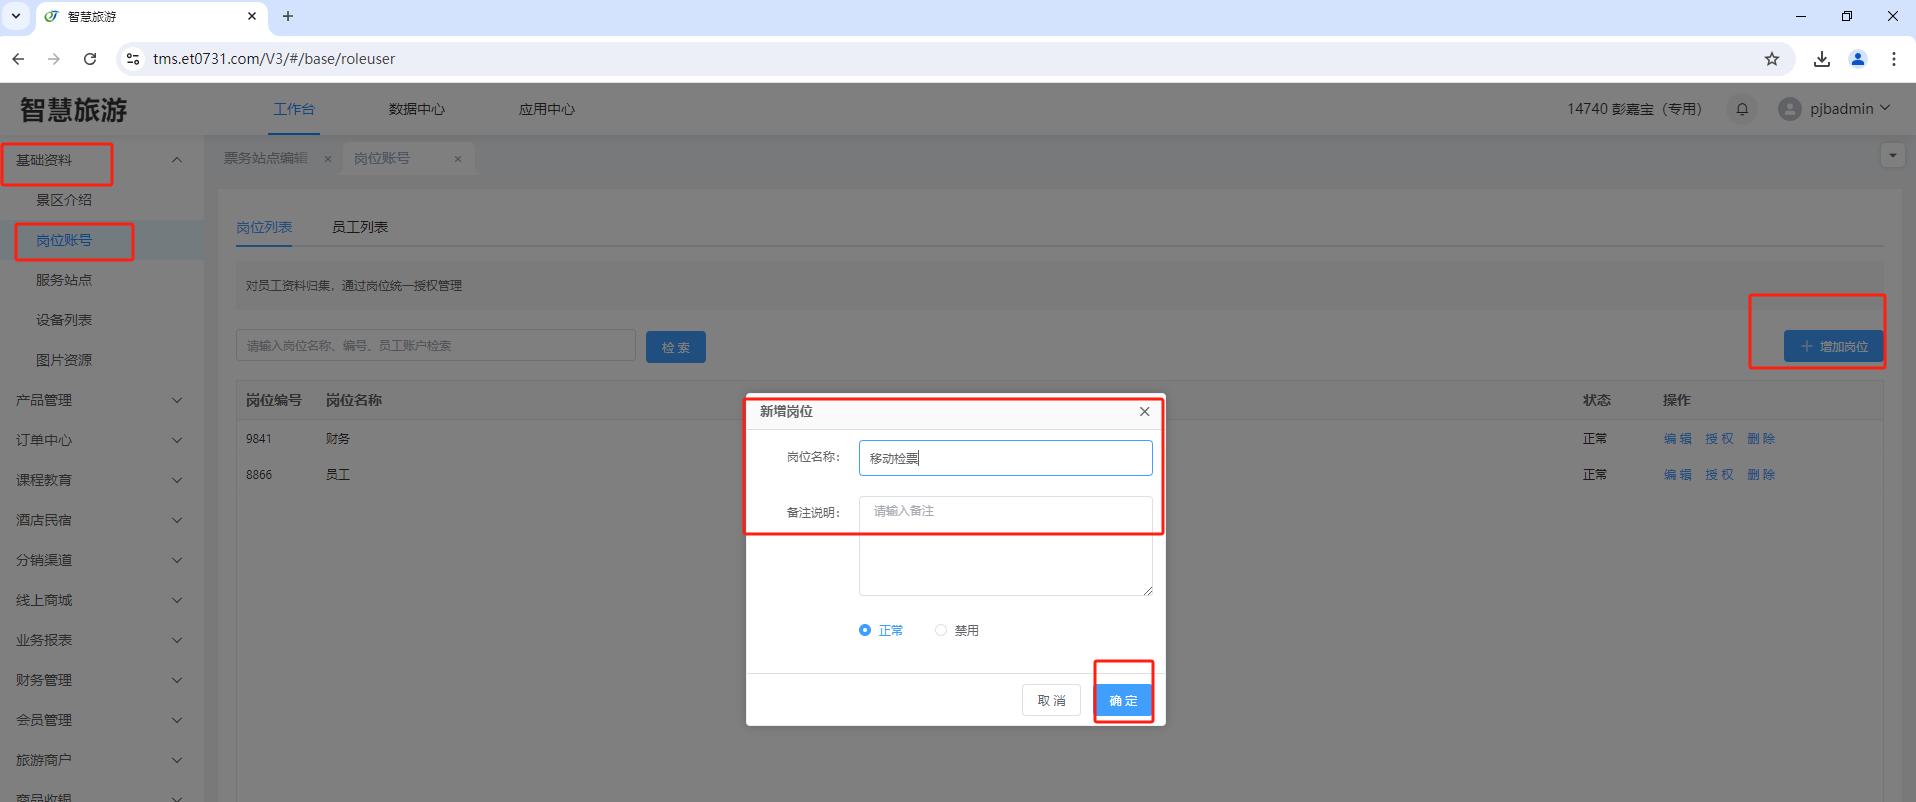Screen dimensions: 1916x802
Task: Open the Chrome profile icon
Action: point(1857,59)
